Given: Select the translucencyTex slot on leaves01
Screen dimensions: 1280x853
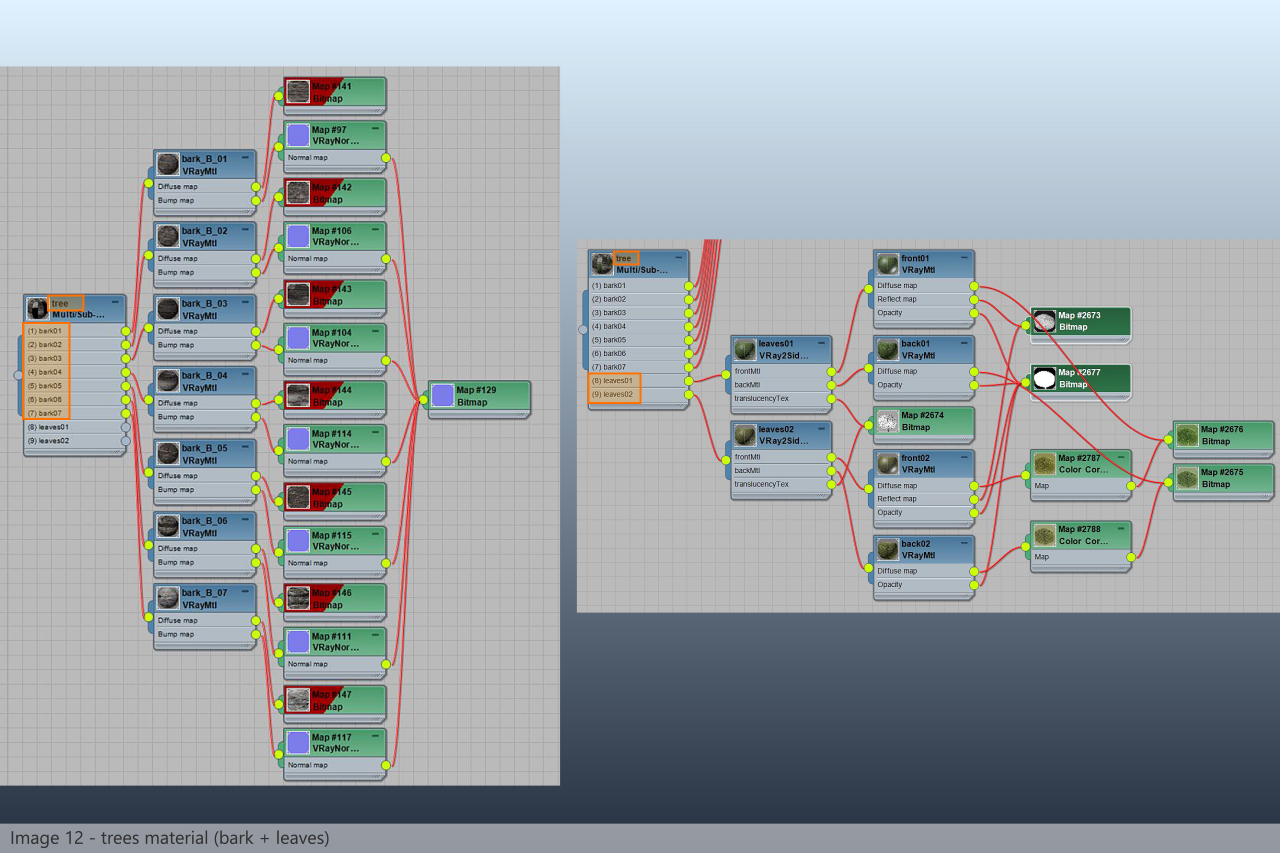Looking at the screenshot, I should [780, 398].
